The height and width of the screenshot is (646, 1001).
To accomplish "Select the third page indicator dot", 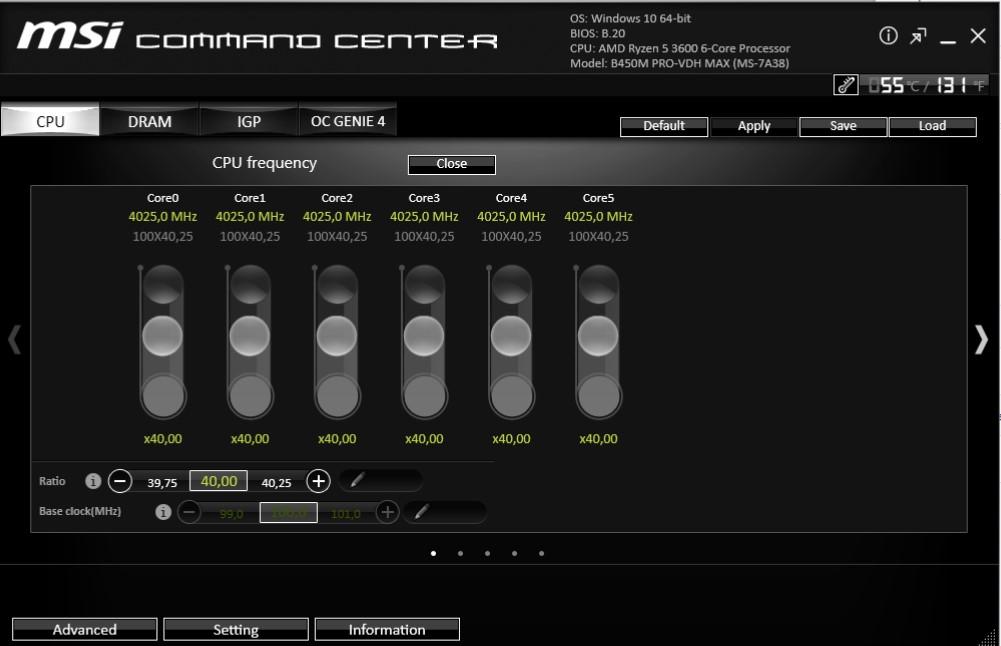I will [x=487, y=553].
